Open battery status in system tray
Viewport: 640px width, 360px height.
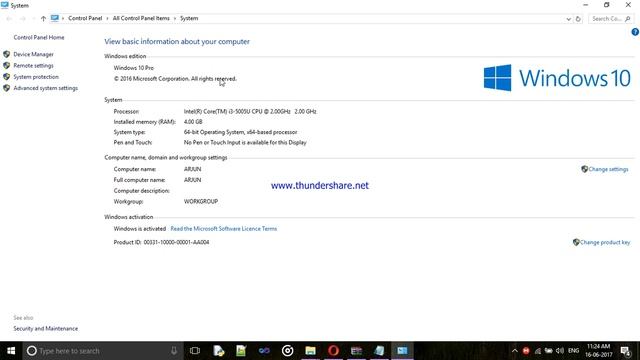(549, 351)
